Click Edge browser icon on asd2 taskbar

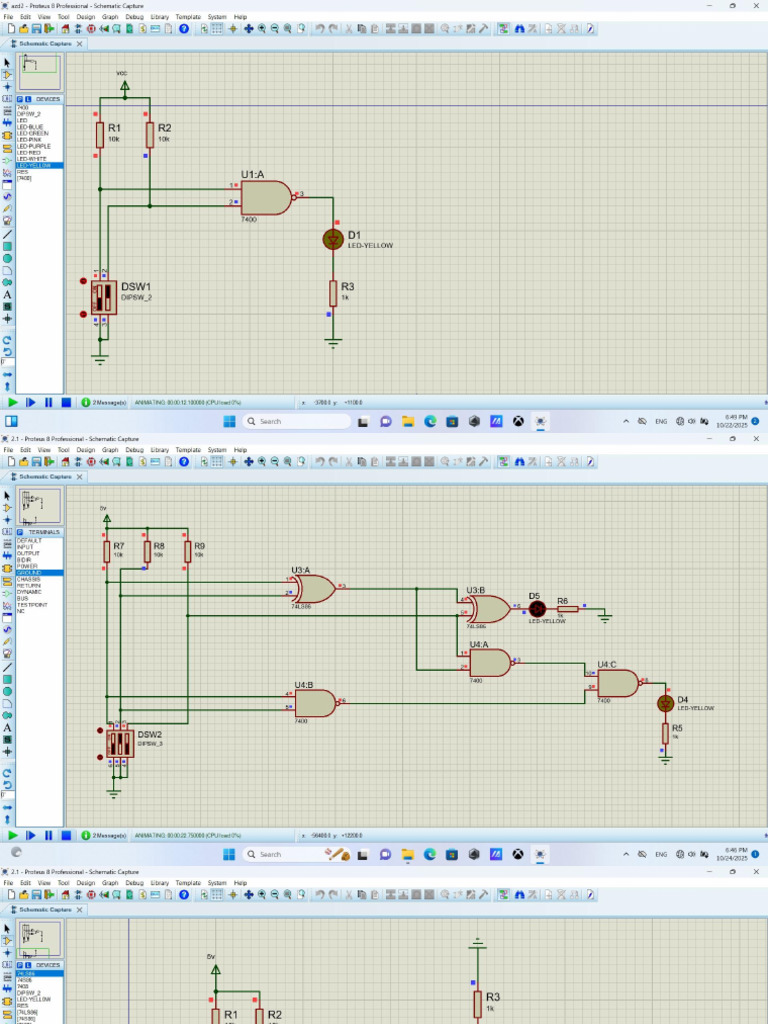click(430, 421)
